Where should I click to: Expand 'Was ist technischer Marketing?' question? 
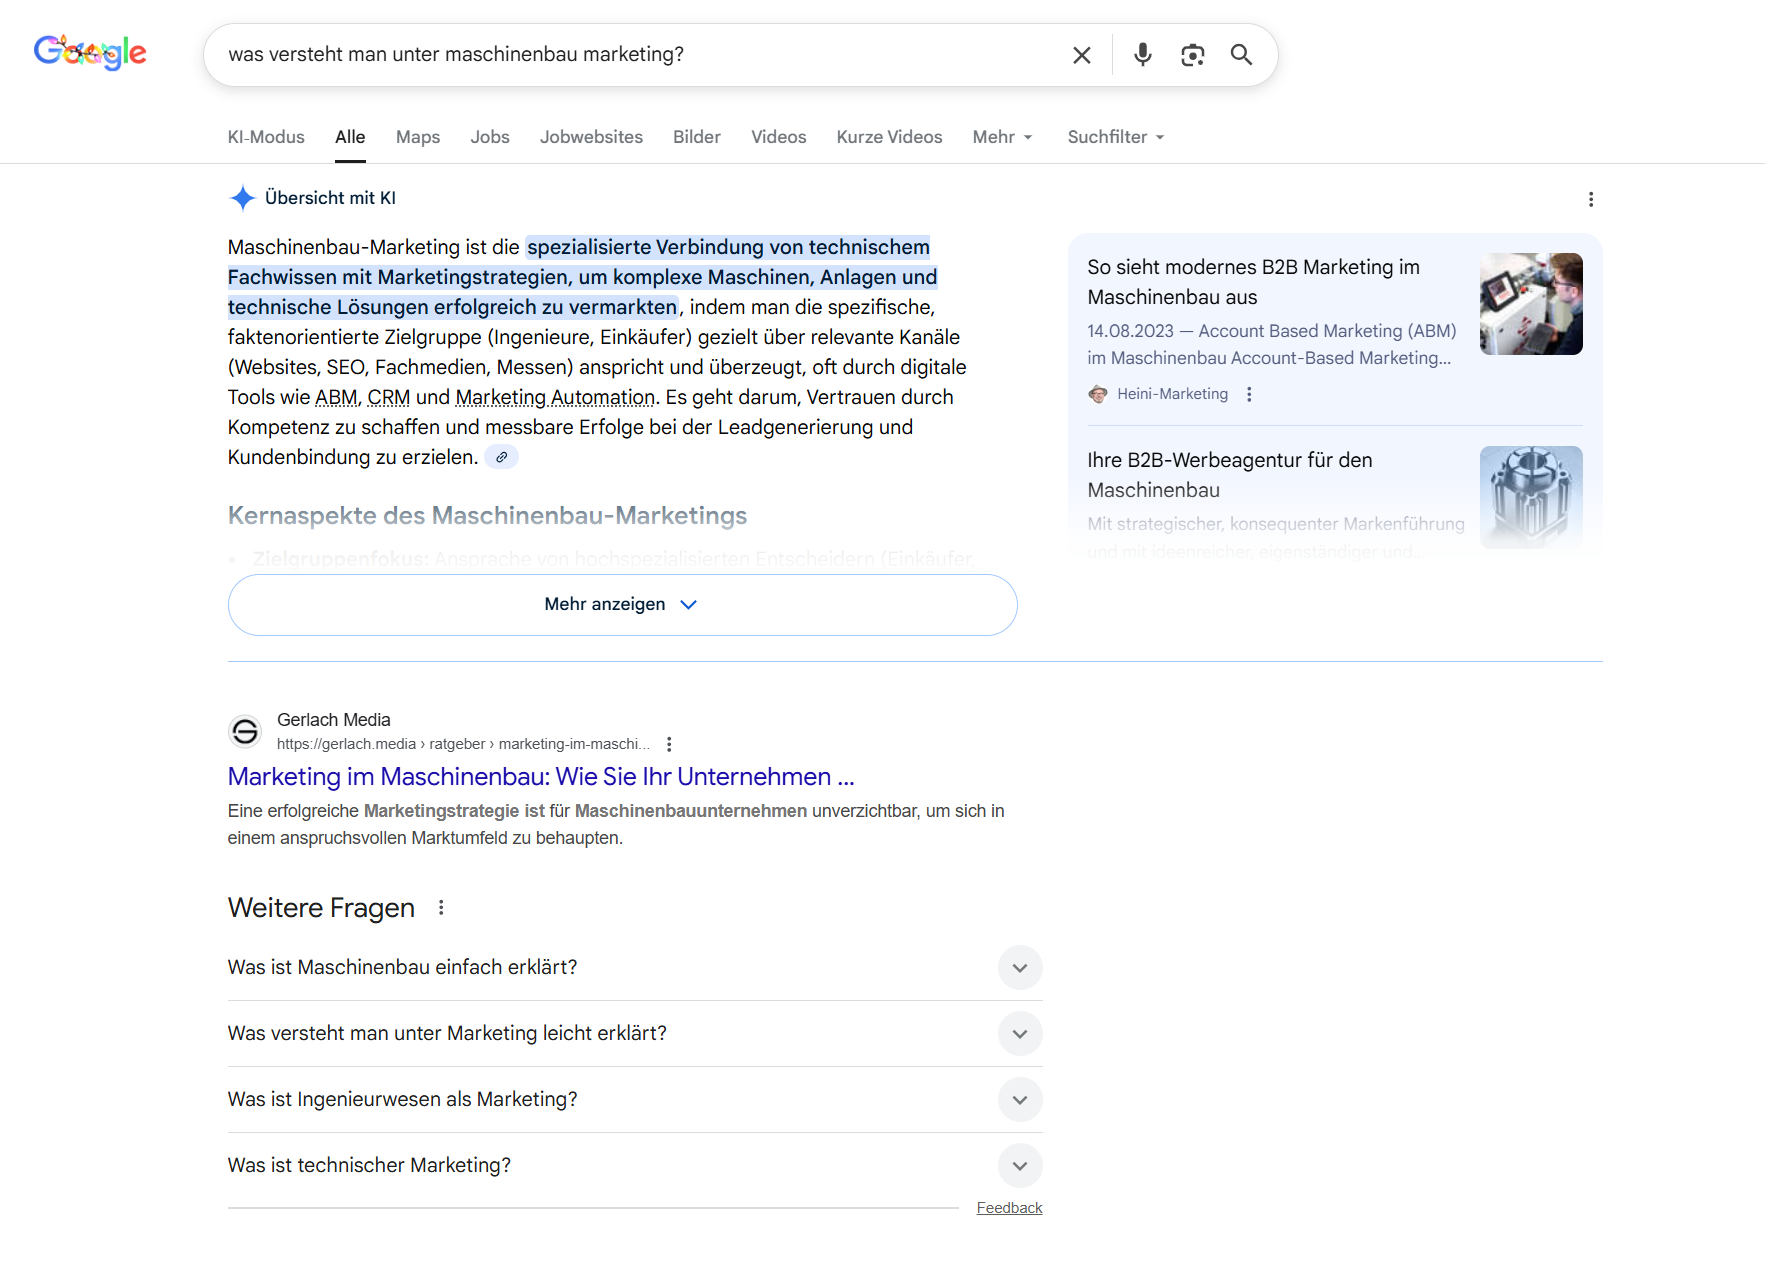[x=1019, y=1166]
